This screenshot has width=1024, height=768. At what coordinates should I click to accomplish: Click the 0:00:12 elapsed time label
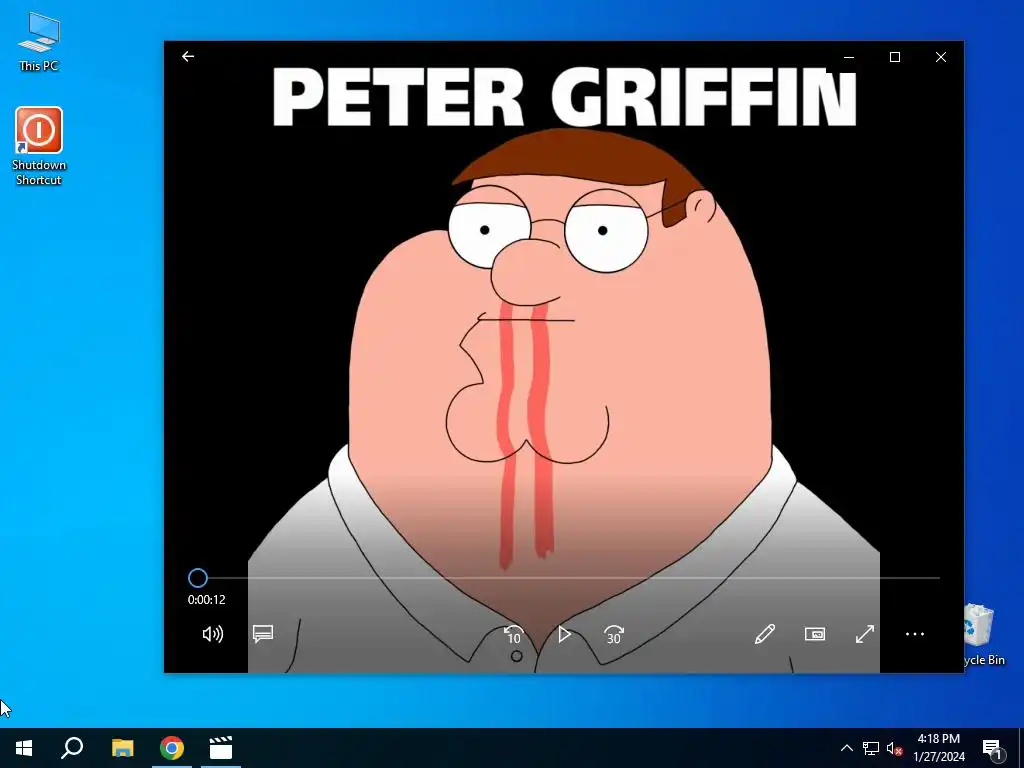coord(206,600)
